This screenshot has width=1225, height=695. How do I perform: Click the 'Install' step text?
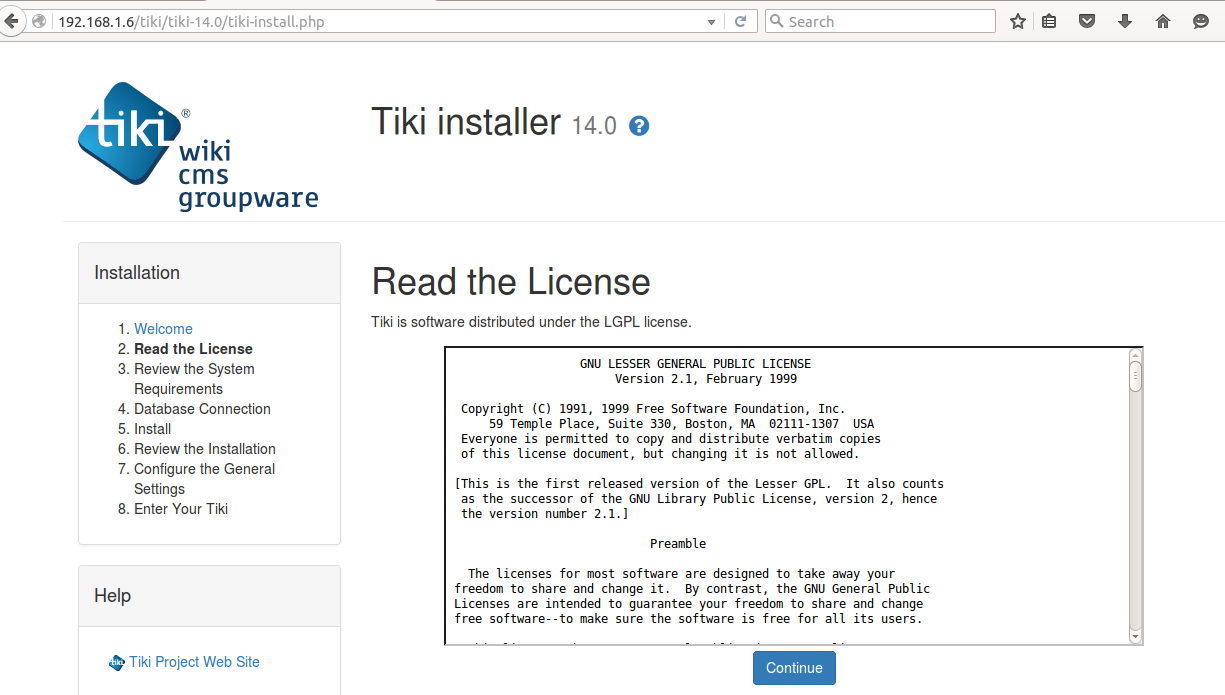[152, 429]
